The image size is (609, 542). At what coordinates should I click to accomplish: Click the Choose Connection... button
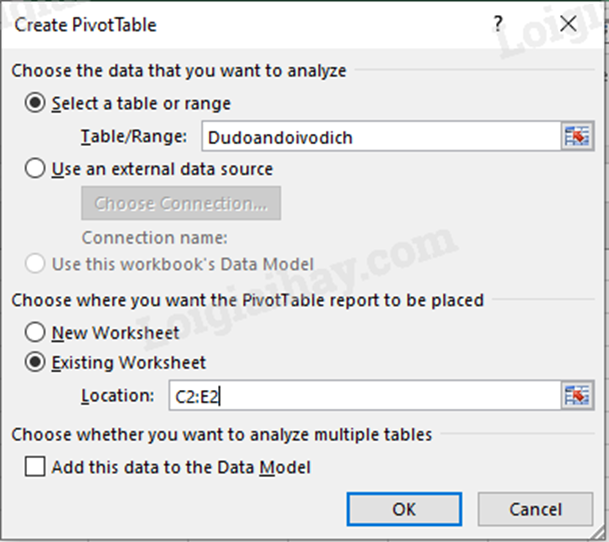tap(181, 203)
